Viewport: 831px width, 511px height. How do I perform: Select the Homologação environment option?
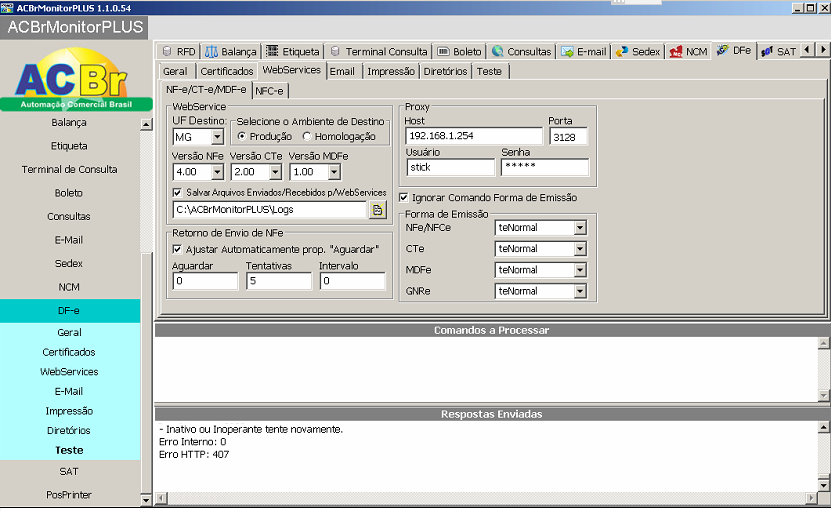coord(307,136)
